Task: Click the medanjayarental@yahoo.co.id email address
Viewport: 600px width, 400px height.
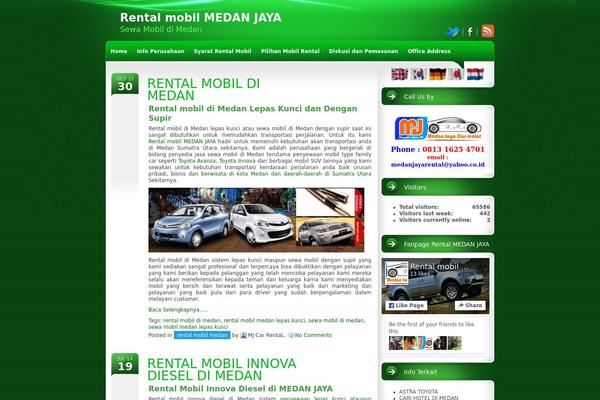Action: 438,165
